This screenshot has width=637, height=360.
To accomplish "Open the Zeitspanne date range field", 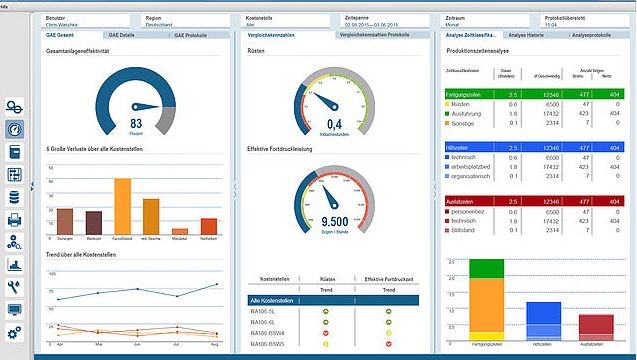I will click(x=385, y=22).
